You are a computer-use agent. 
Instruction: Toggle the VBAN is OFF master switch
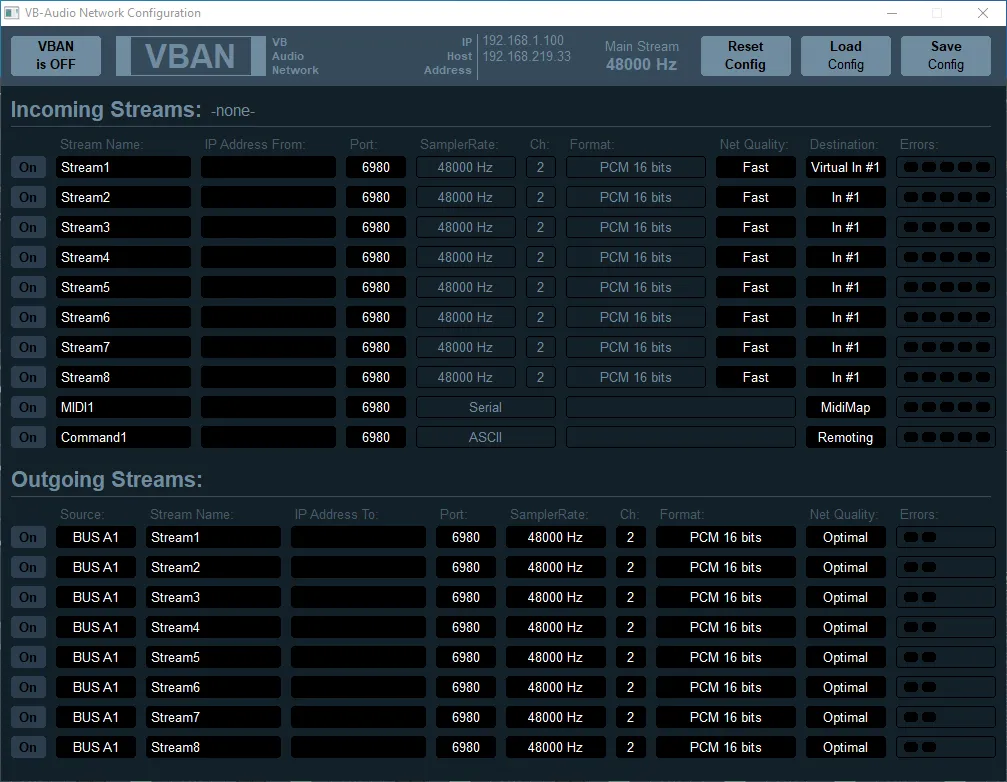(x=56, y=56)
